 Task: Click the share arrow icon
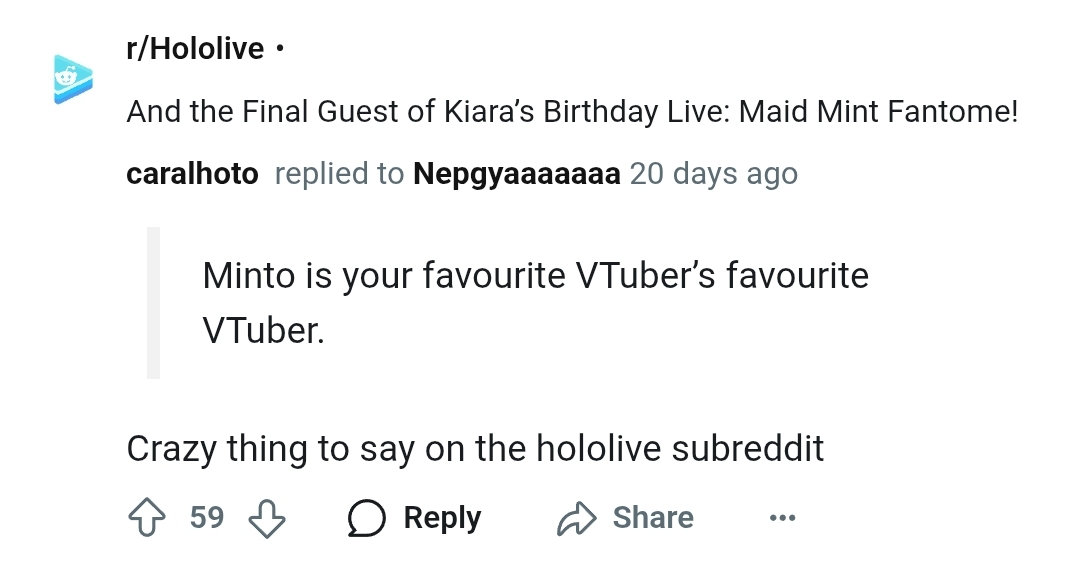pyautogui.click(x=575, y=518)
